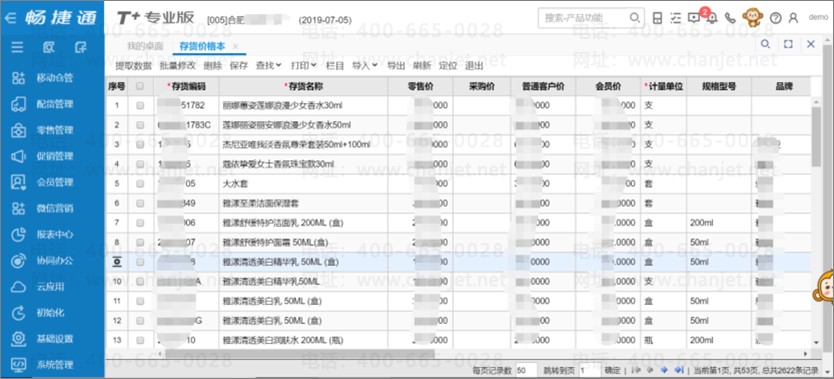Click the 配货管理 truck icon
Viewport: 834px width, 379px height.
click(x=19, y=104)
